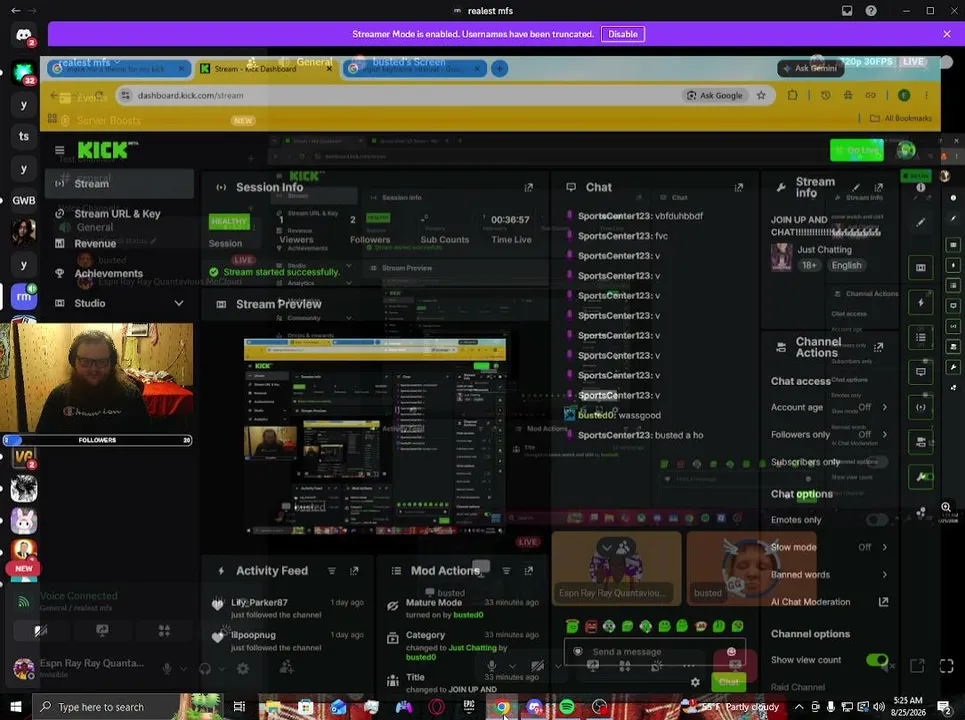The width and height of the screenshot is (965, 720).
Task: Toggle Emotes only chat switch
Action: pos(876,520)
